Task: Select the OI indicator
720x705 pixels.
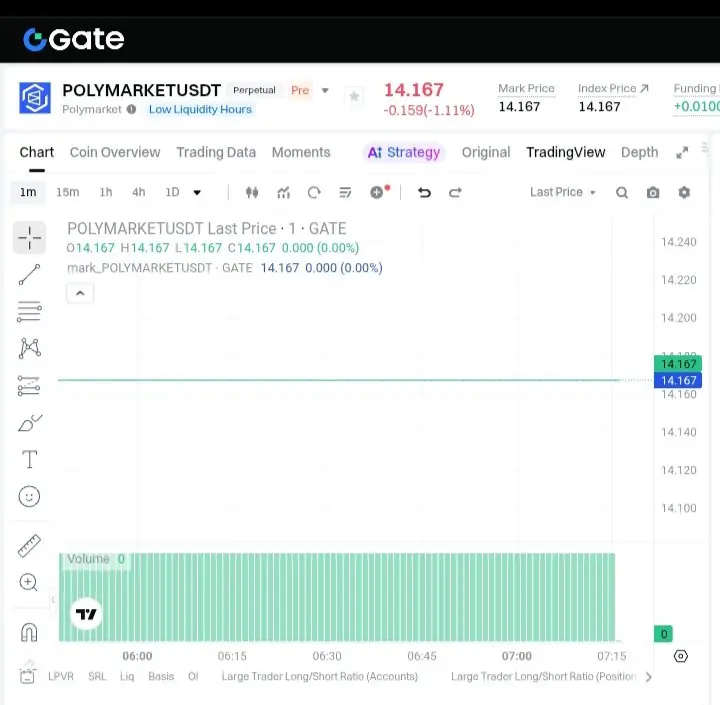Action: click(x=193, y=676)
